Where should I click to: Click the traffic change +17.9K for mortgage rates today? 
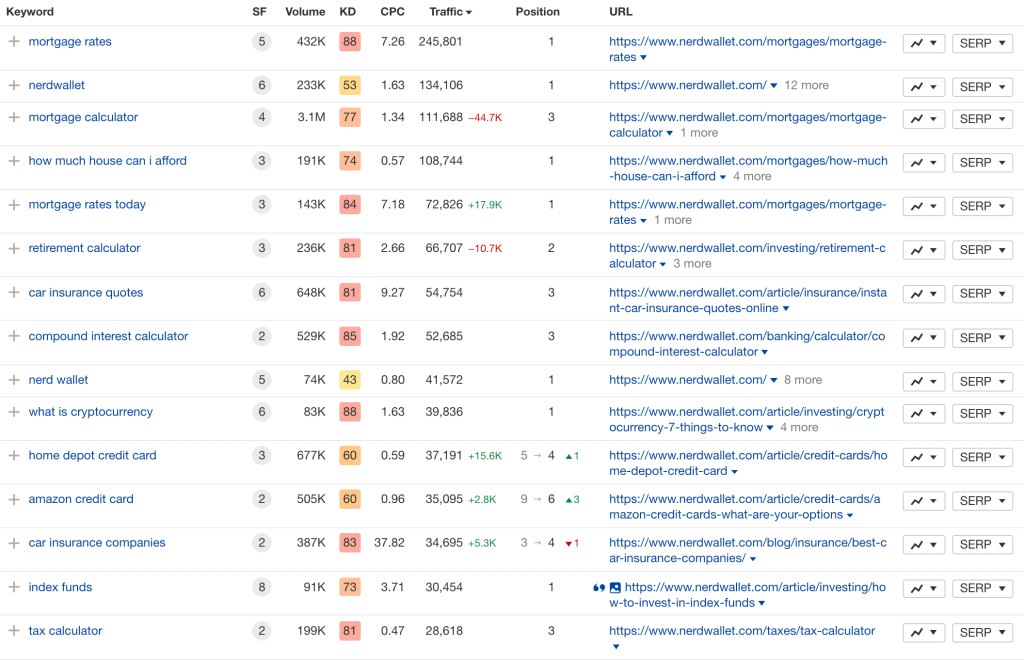click(x=485, y=205)
